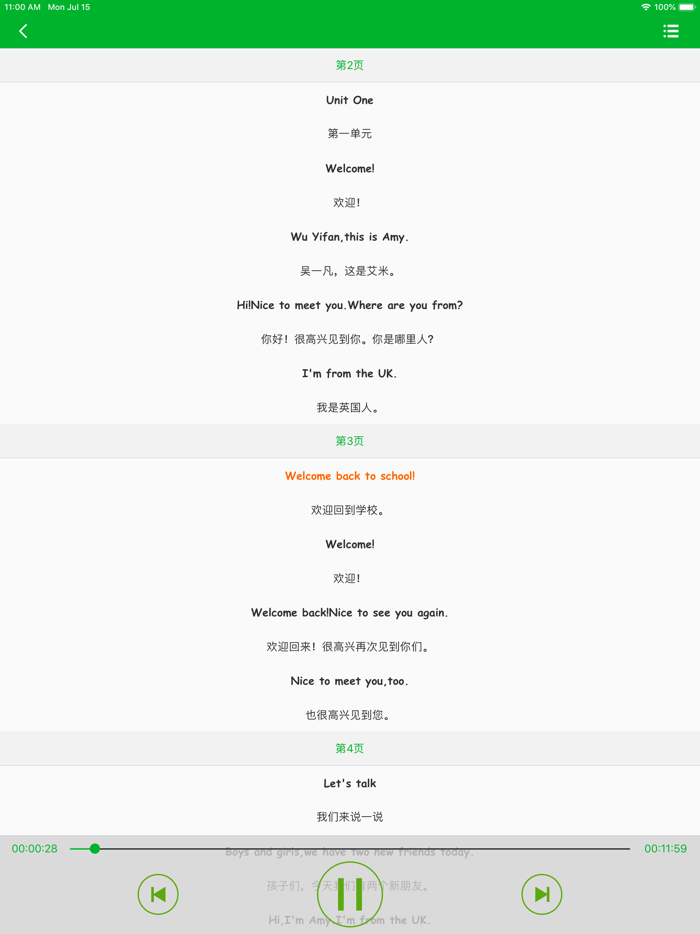Viewport: 700px width, 934px height.
Task: Open the contents list menu icon
Action: [671, 32]
